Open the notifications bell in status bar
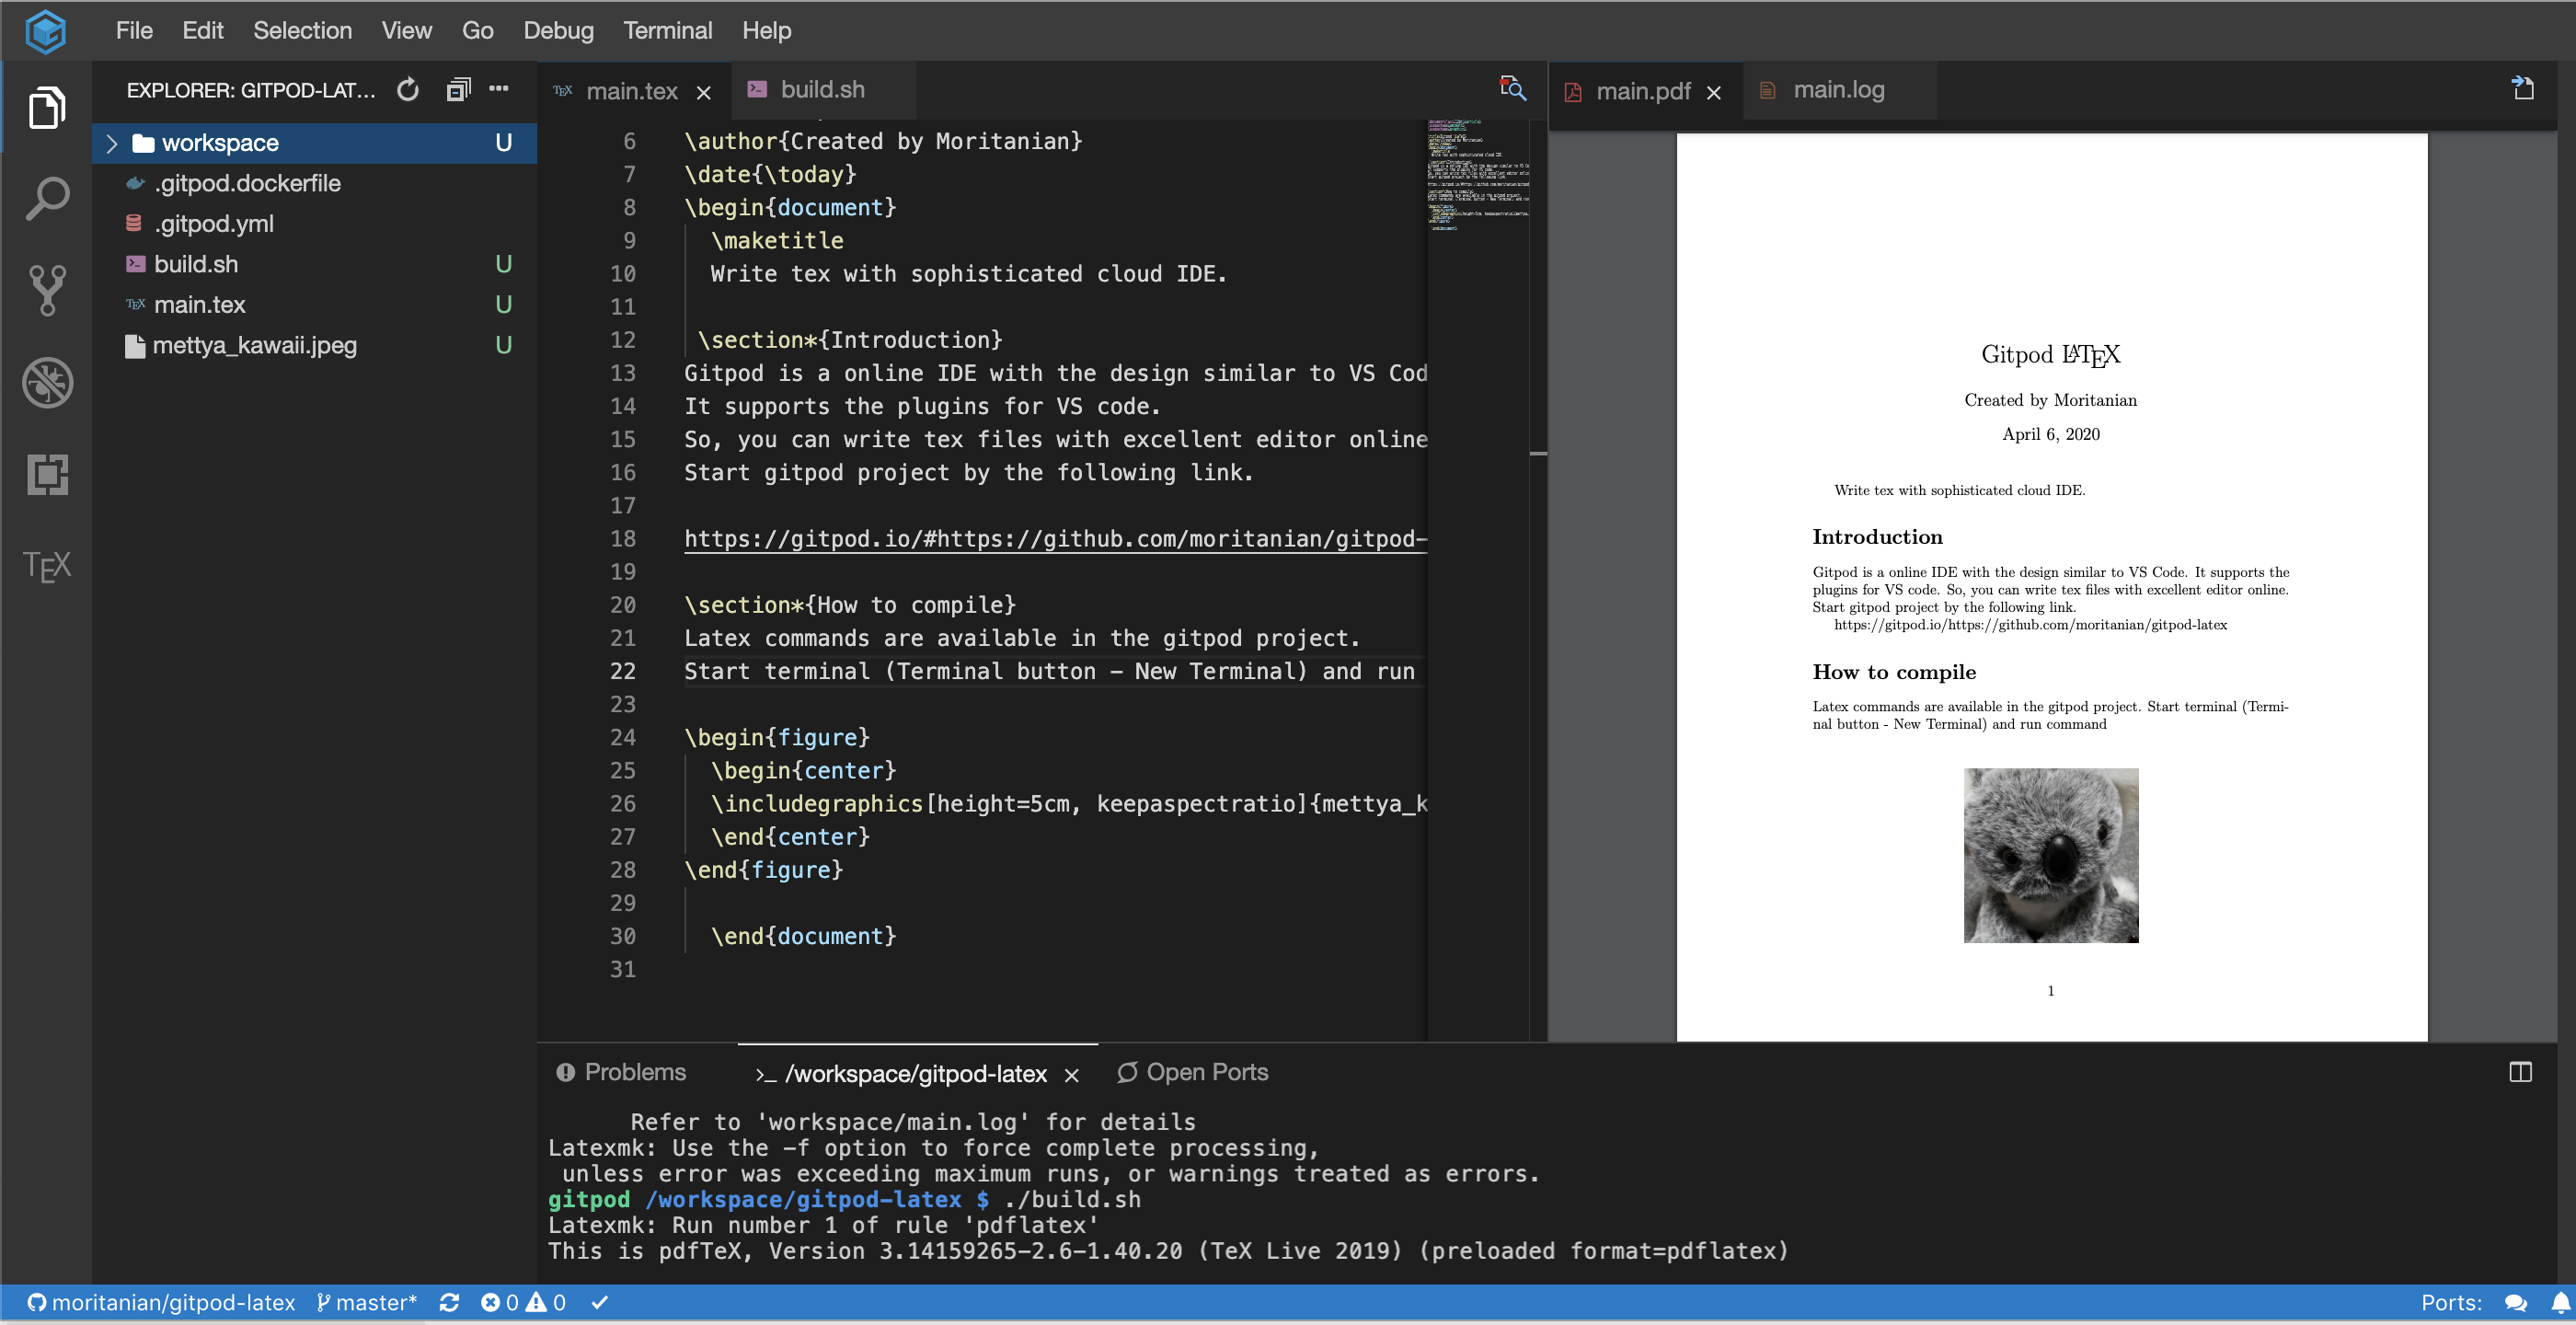This screenshot has height=1325, width=2576. coord(2561,1302)
